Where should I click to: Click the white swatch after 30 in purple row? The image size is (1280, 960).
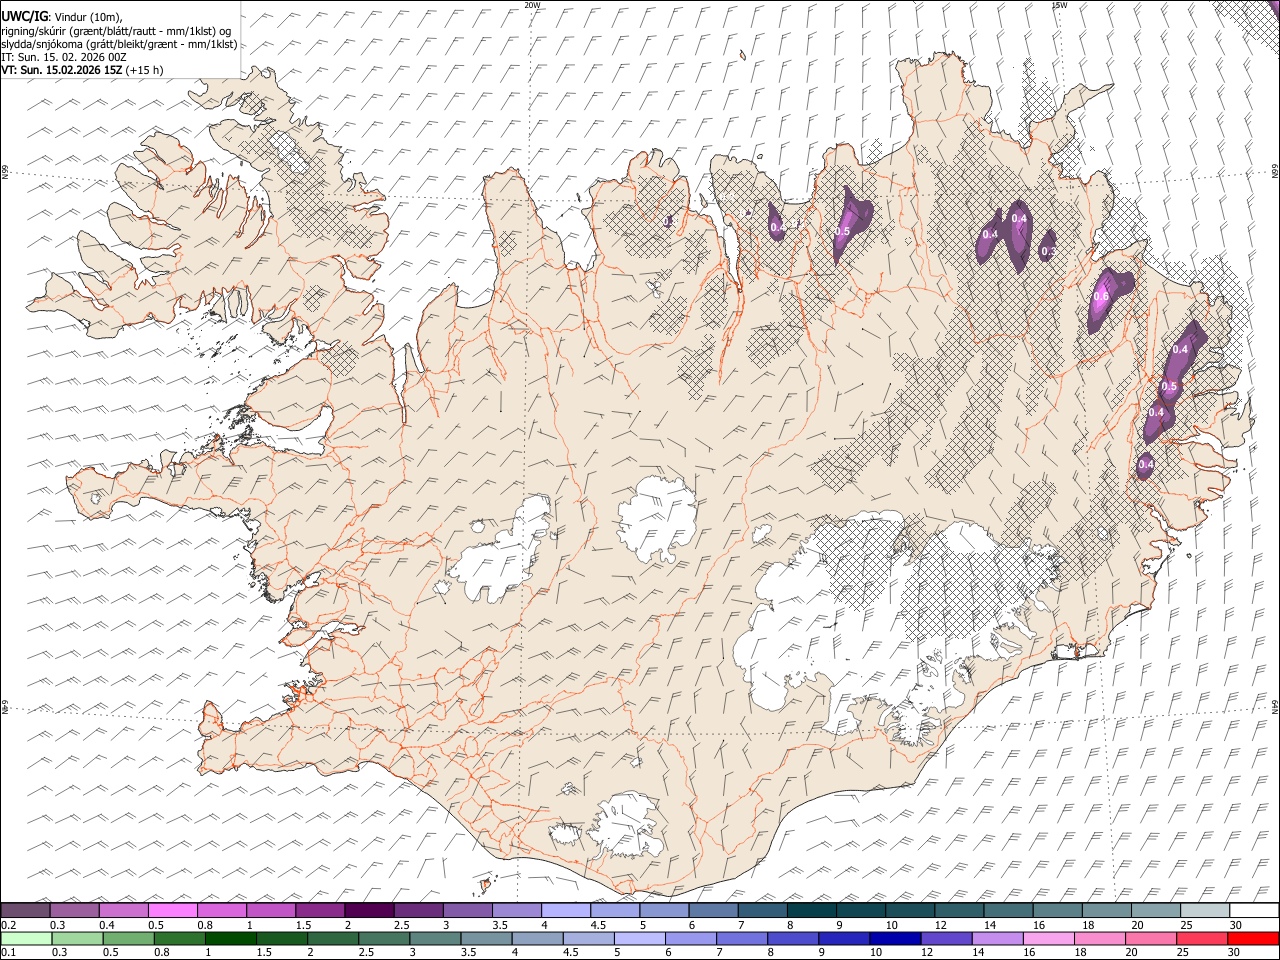click(x=1253, y=910)
